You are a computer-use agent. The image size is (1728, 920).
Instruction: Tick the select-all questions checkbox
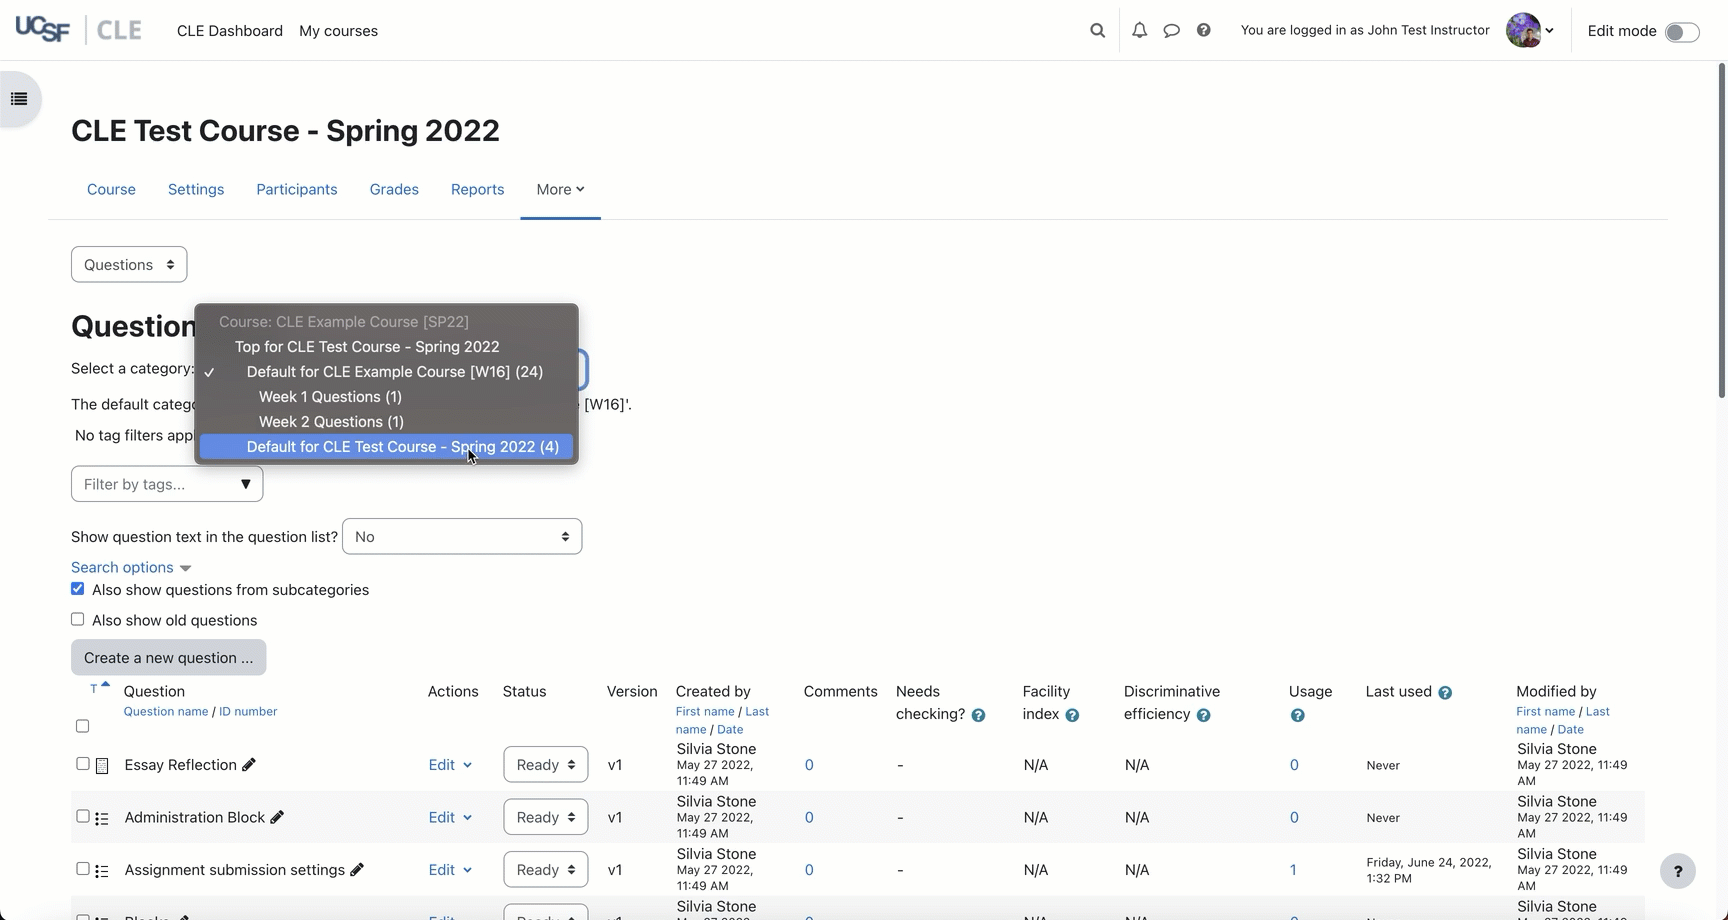(x=82, y=726)
